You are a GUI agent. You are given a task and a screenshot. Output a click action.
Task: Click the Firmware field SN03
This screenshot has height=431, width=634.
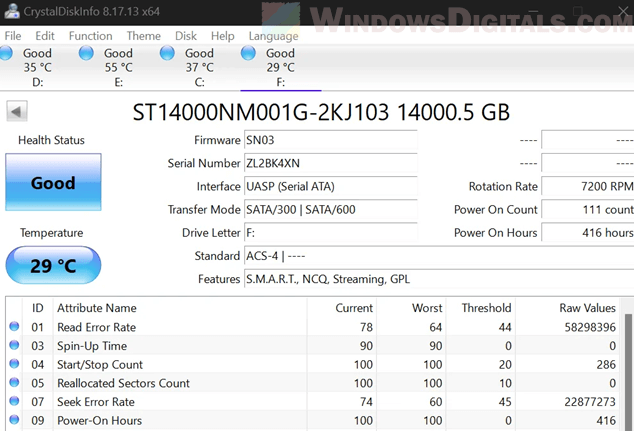pos(330,140)
